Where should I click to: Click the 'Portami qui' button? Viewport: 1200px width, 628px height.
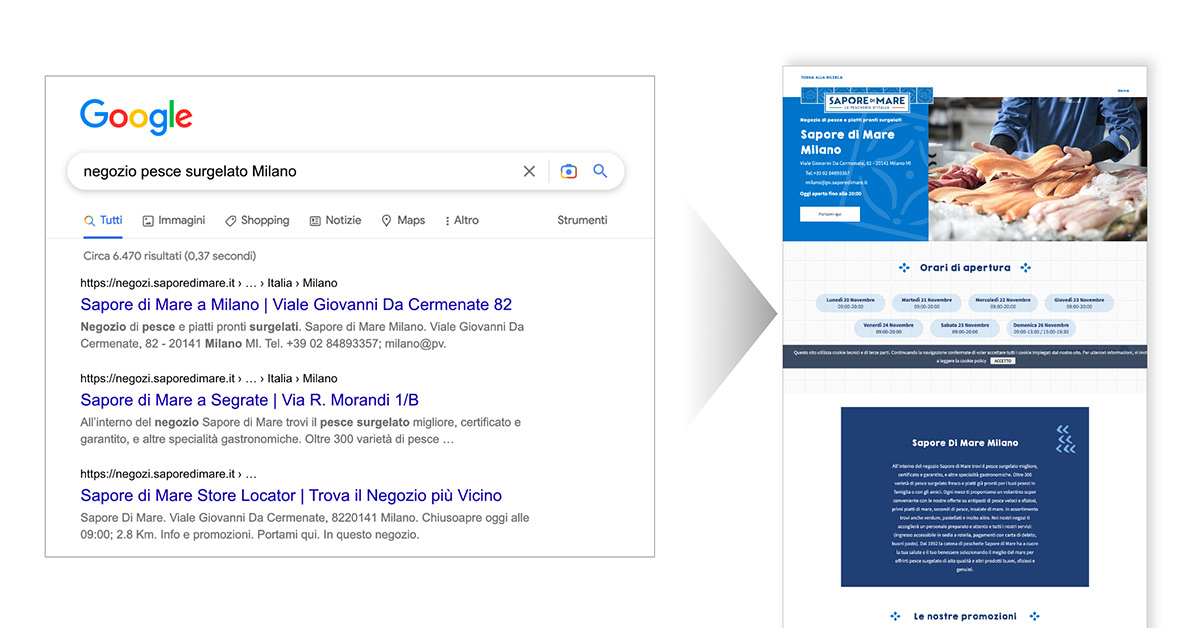pos(830,214)
